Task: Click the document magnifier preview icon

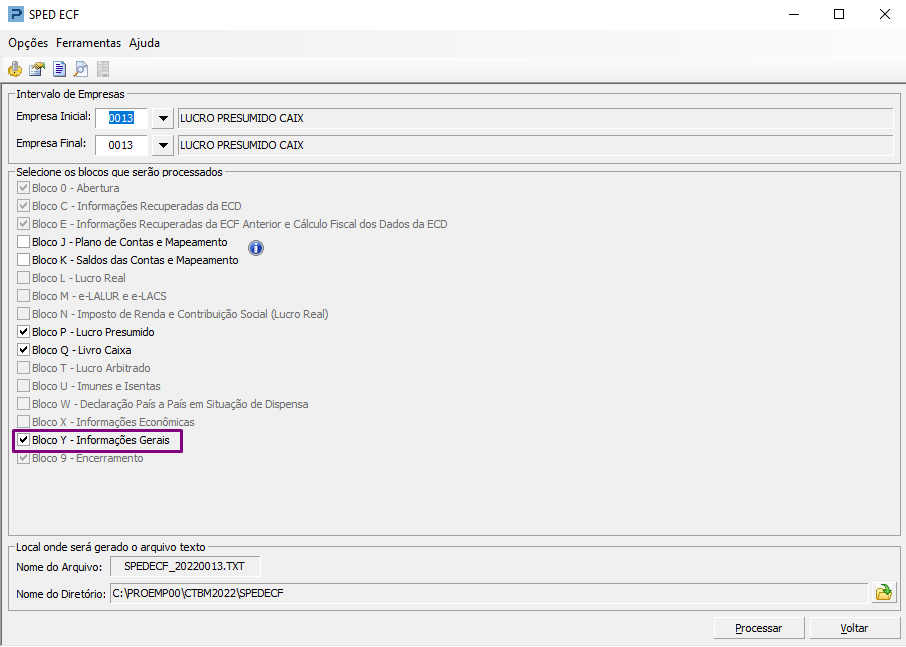Action: click(x=81, y=69)
